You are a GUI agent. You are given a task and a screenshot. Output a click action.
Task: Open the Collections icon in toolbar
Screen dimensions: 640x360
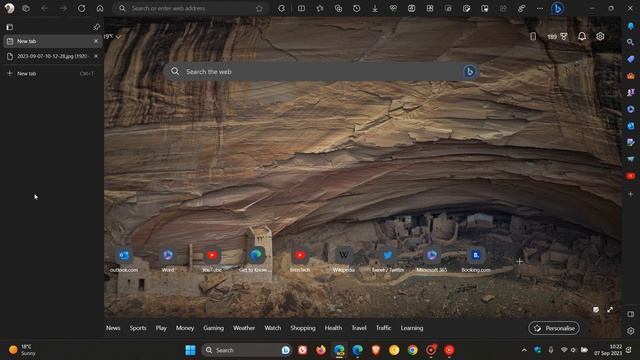338,8
